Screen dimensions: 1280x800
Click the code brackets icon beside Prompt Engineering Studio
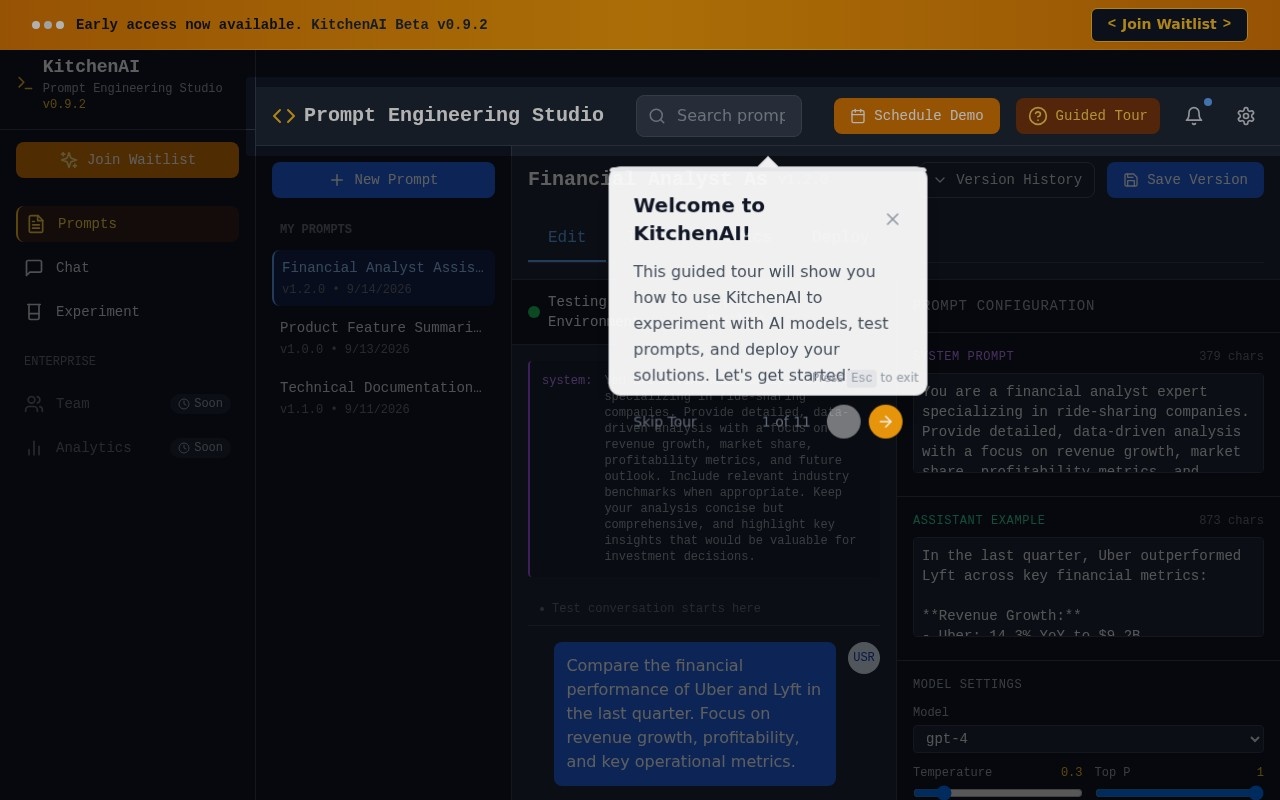click(x=284, y=116)
